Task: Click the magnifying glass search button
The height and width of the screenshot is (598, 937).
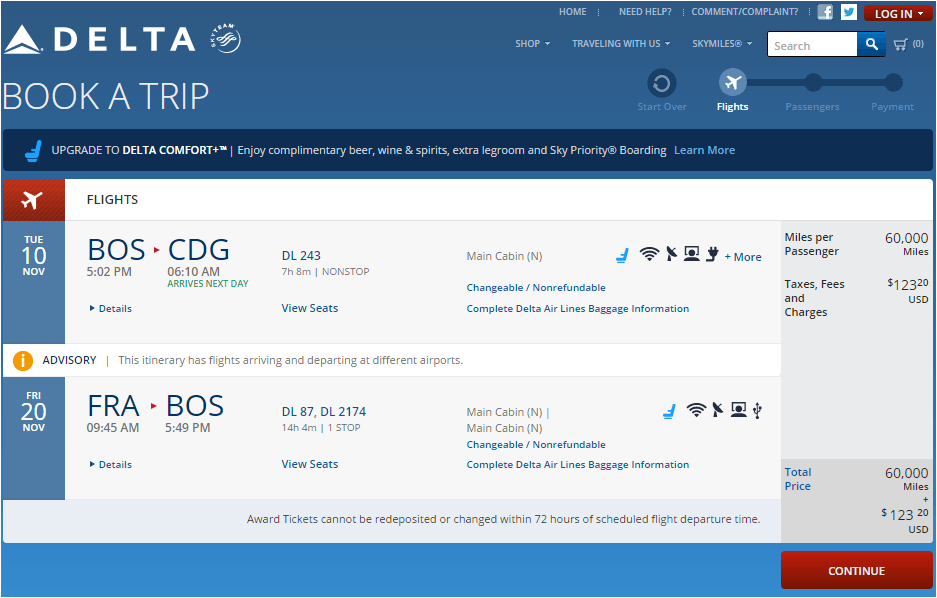Action: [x=871, y=44]
